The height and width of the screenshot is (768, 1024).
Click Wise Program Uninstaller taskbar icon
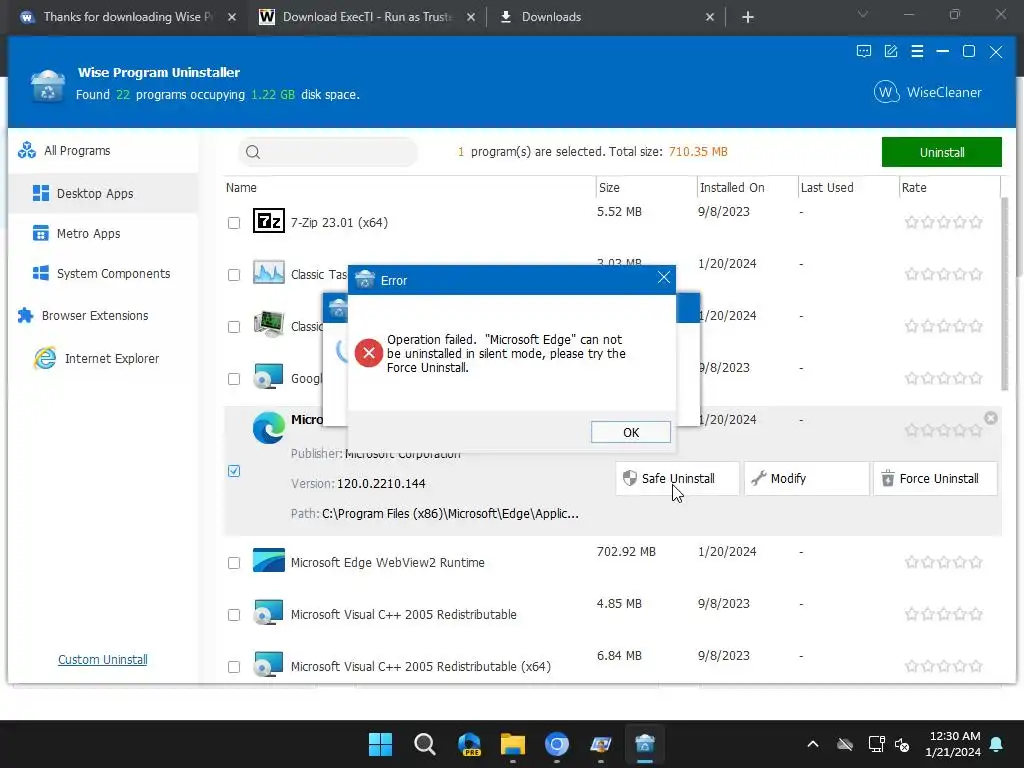tap(645, 744)
